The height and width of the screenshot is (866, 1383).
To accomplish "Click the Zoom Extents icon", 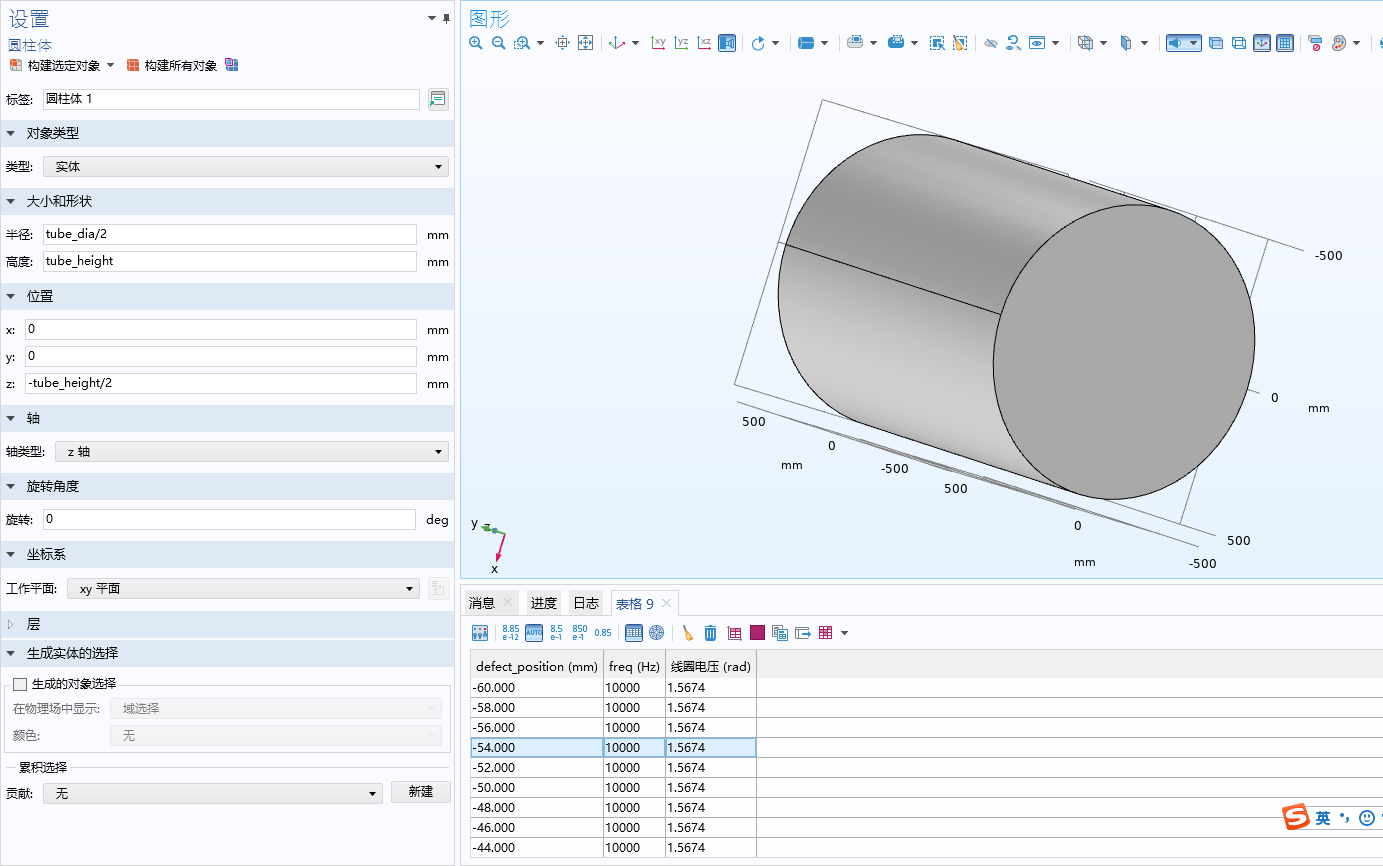I will click(x=586, y=43).
